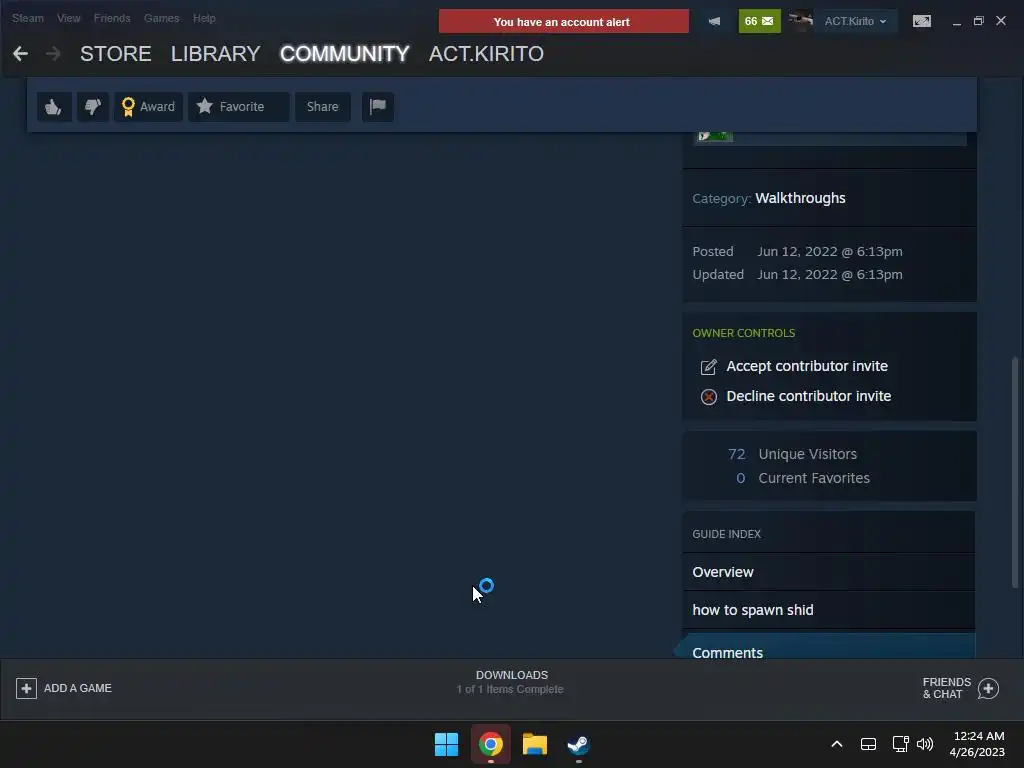
Task: Open the Games menu
Action: tap(161, 18)
